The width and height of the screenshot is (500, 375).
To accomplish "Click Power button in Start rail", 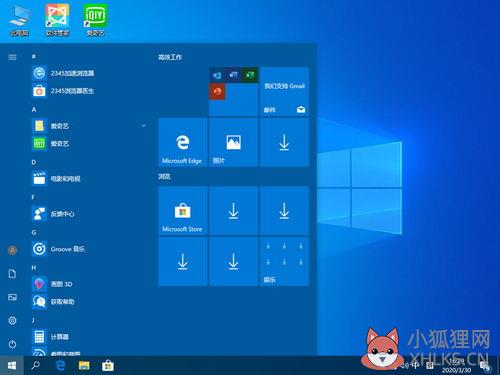I will click(x=12, y=344).
